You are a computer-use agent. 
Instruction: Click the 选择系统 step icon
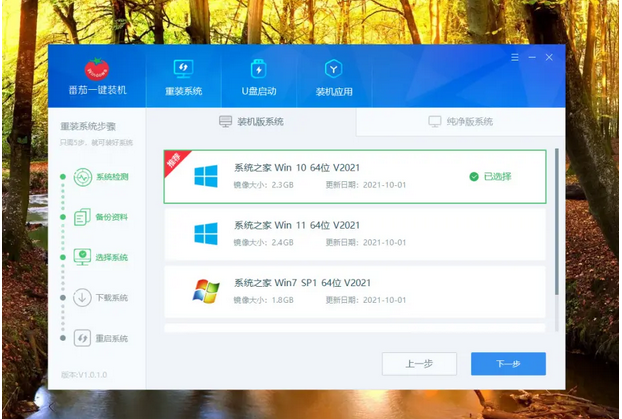(x=82, y=257)
